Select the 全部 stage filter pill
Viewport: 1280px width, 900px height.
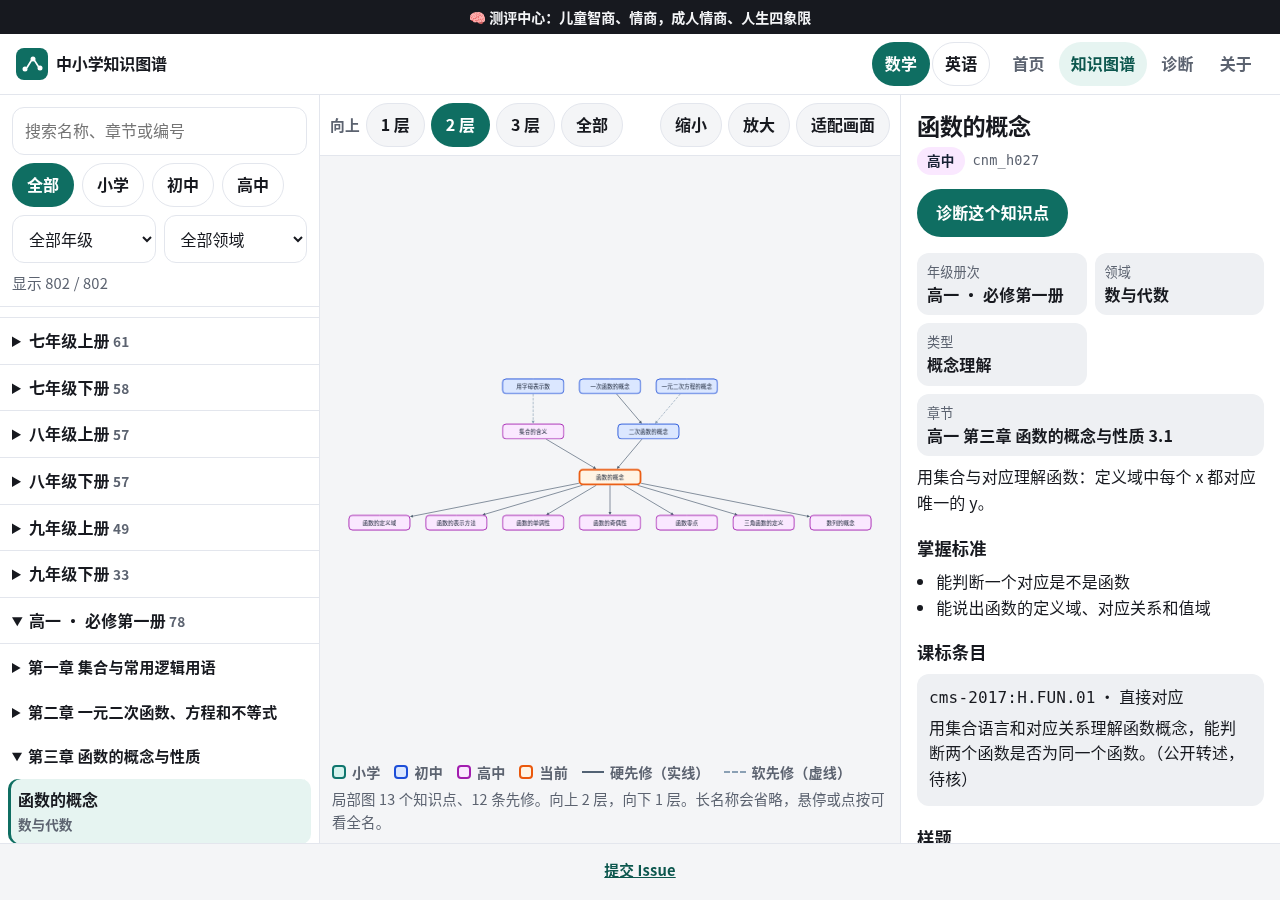point(43,185)
